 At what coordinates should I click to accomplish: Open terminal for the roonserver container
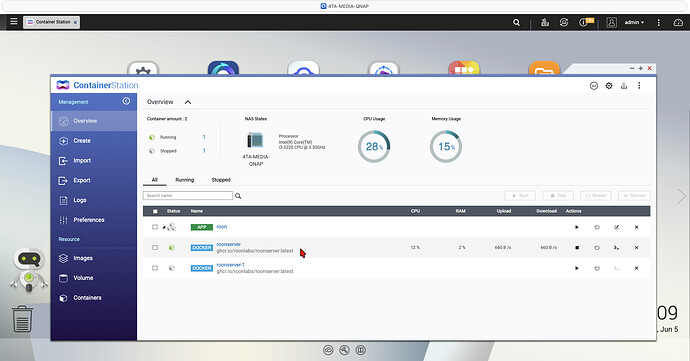(x=617, y=247)
